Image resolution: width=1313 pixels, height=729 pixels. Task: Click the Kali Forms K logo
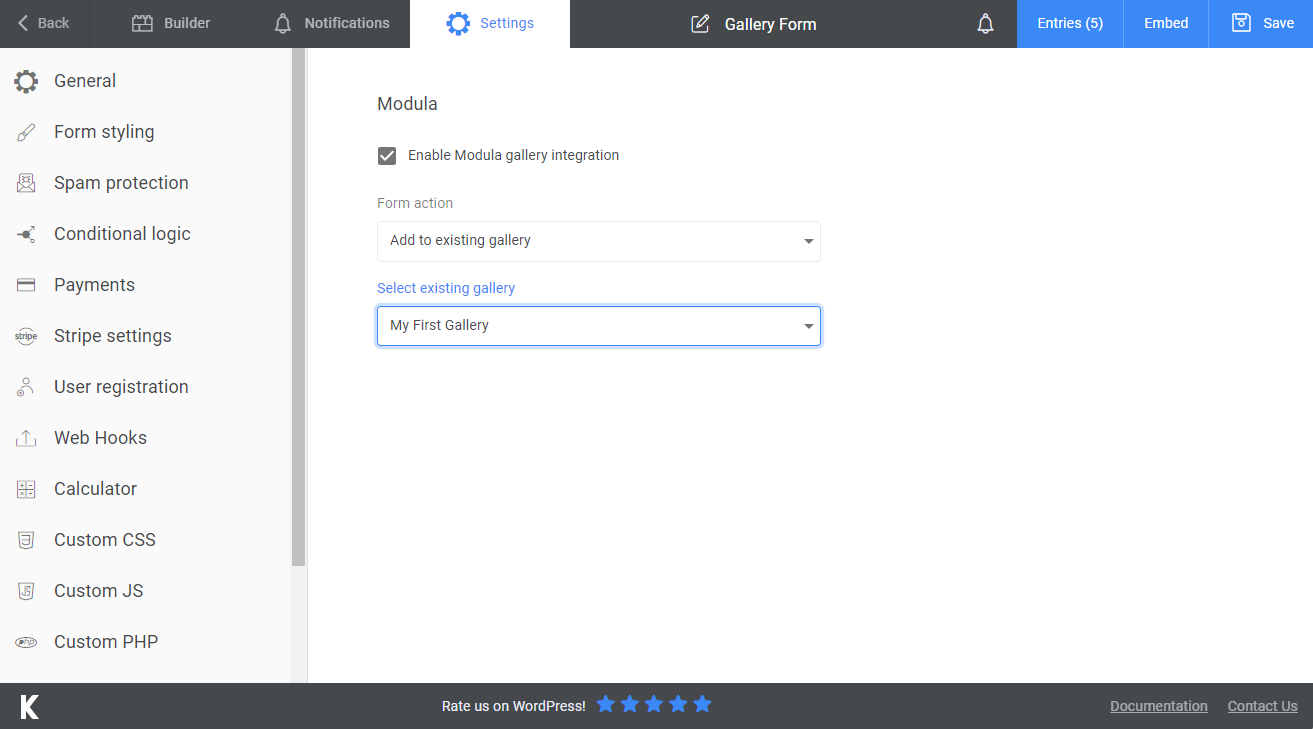coord(30,706)
